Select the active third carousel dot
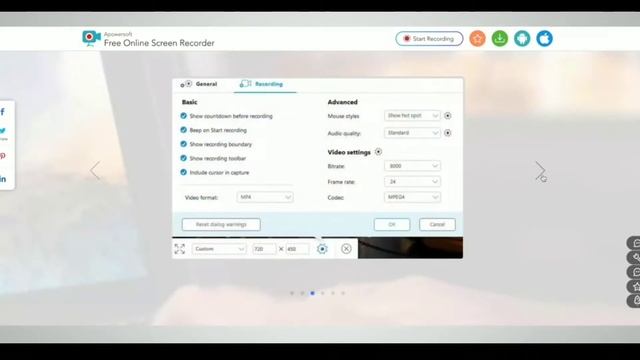The width and height of the screenshot is (640, 360). click(x=312, y=293)
